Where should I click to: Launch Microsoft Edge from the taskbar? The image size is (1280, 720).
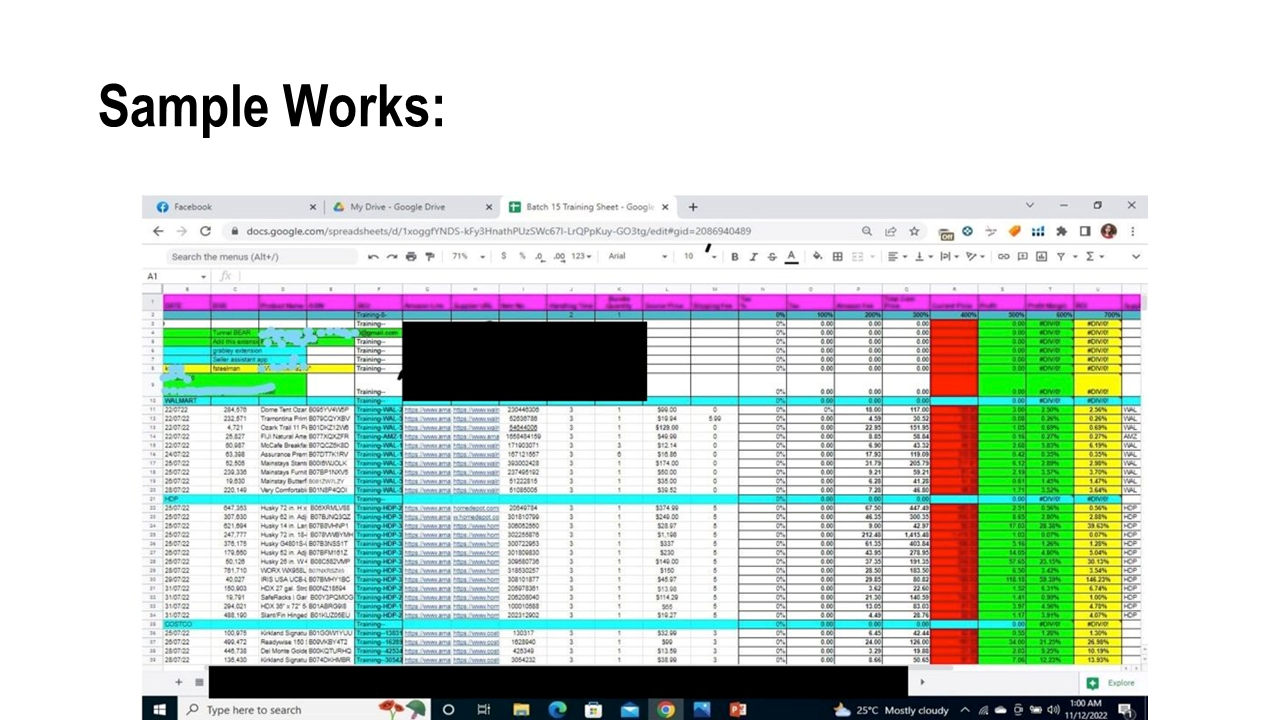click(557, 710)
